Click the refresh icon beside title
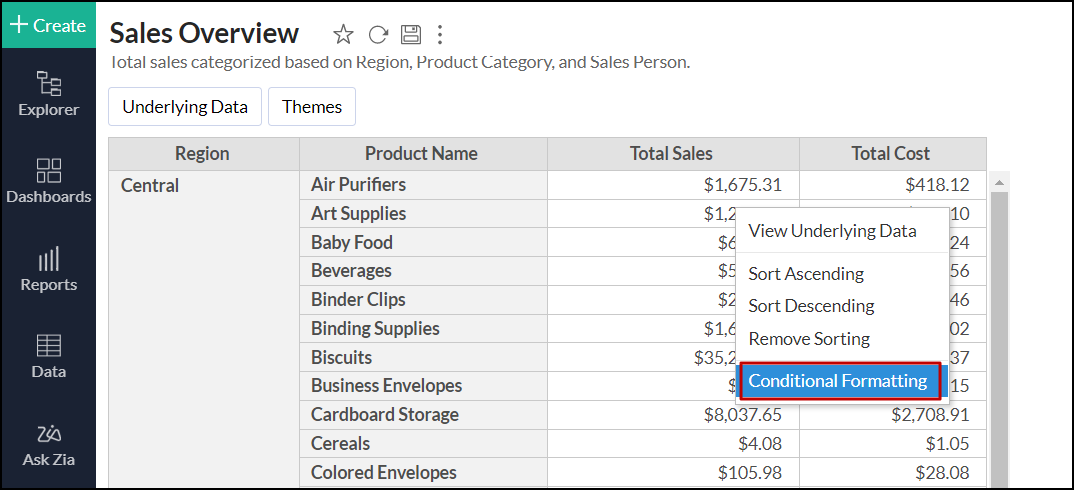This screenshot has width=1074, height=490. 377,35
